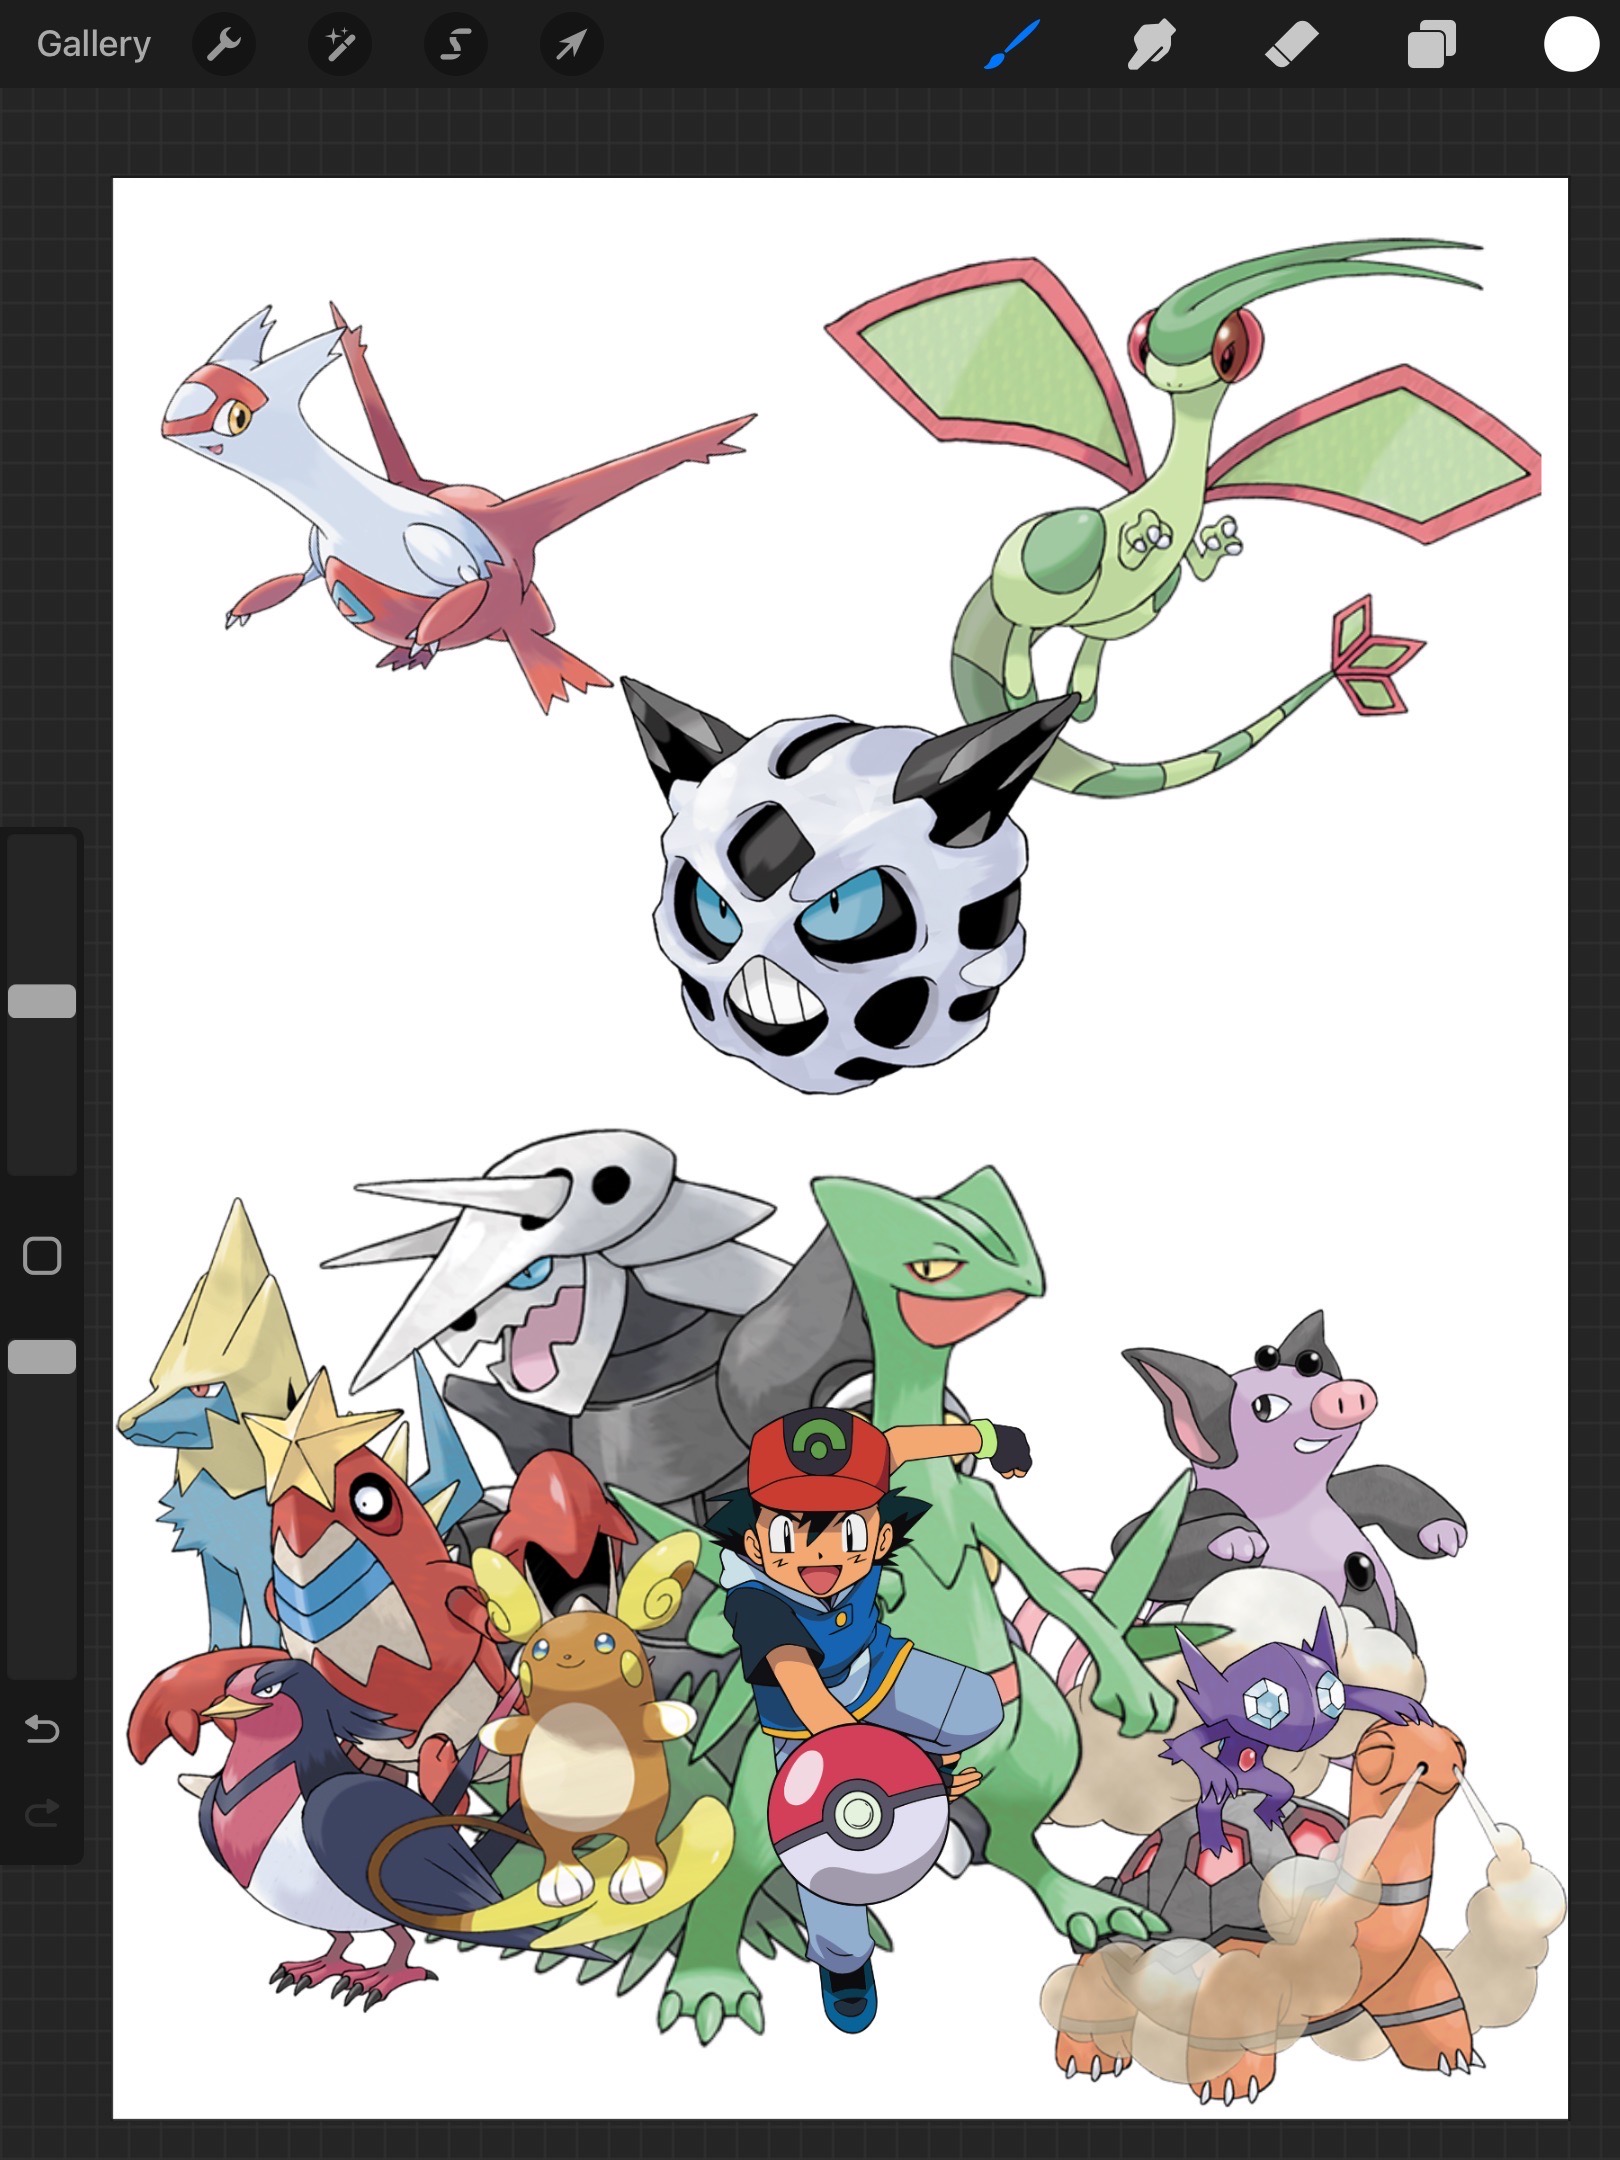
Task: Tap the square modify button in sidebar
Action: 42,1256
